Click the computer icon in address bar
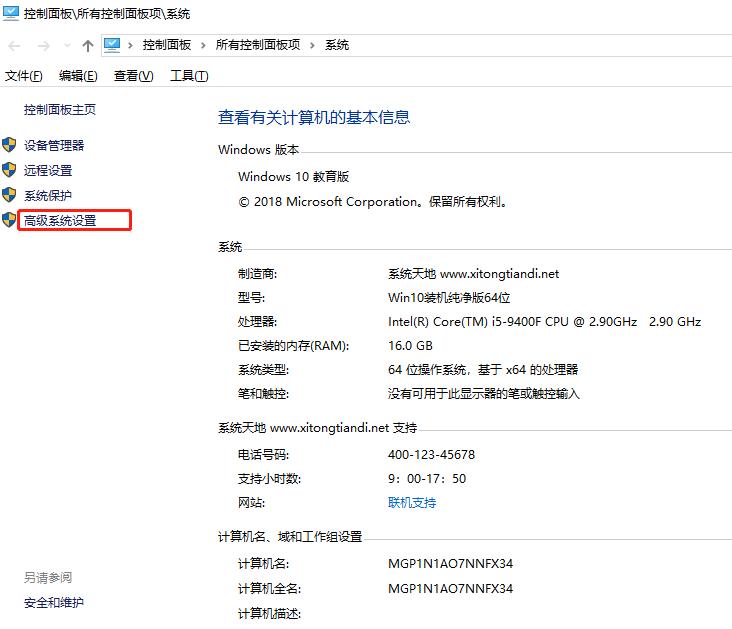Image resolution: width=732 pixels, height=629 pixels. click(x=112, y=45)
